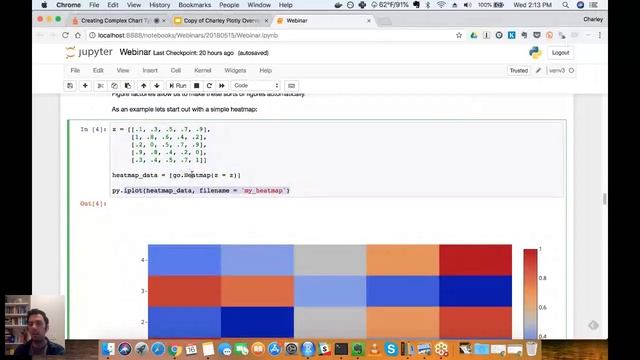Viewport: 640px width, 360px height.
Task: Open Chrome's Bookmarks menu
Action: 195,5
